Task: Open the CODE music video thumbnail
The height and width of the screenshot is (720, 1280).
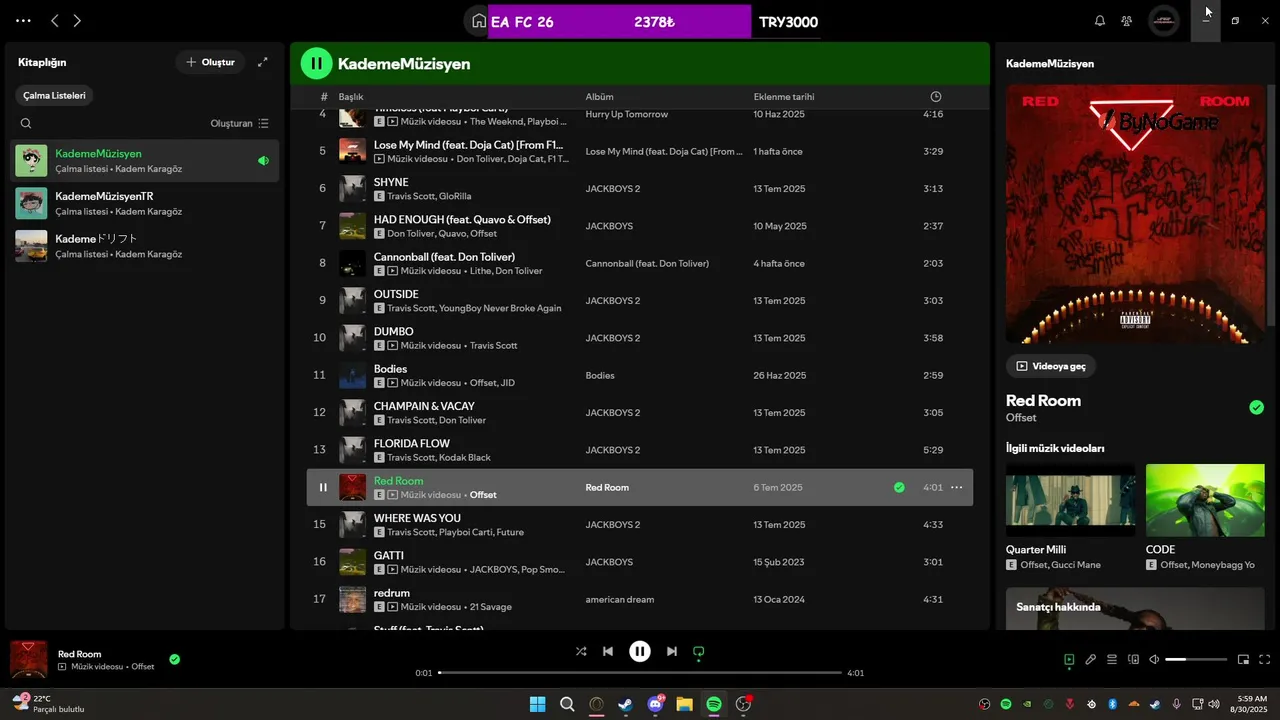Action: pyautogui.click(x=1205, y=500)
